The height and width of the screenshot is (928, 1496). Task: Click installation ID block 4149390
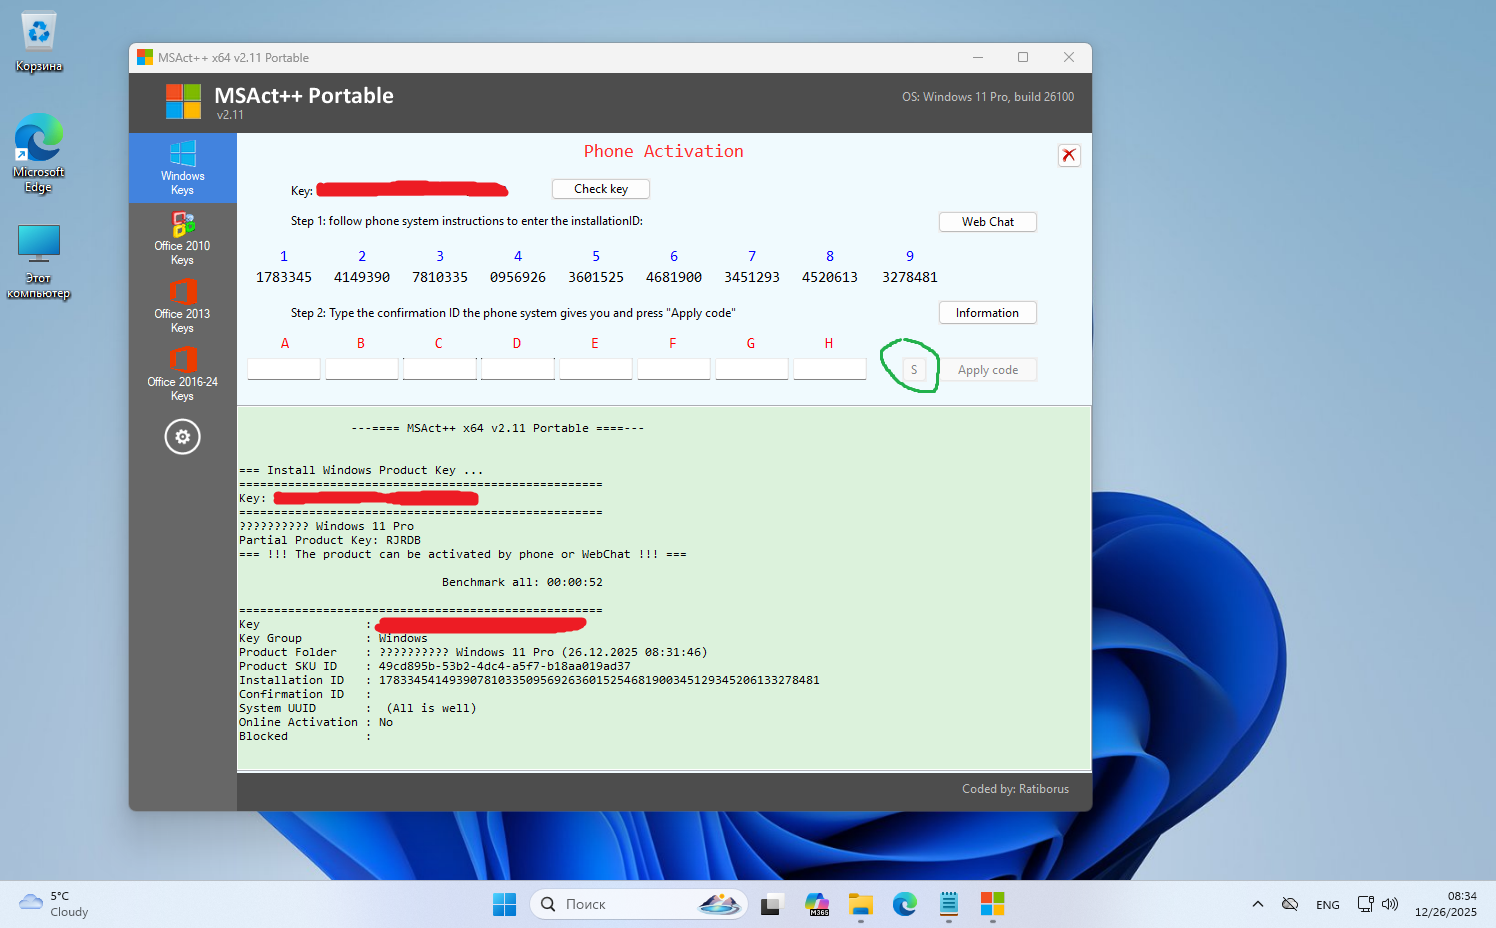pyautogui.click(x=362, y=277)
